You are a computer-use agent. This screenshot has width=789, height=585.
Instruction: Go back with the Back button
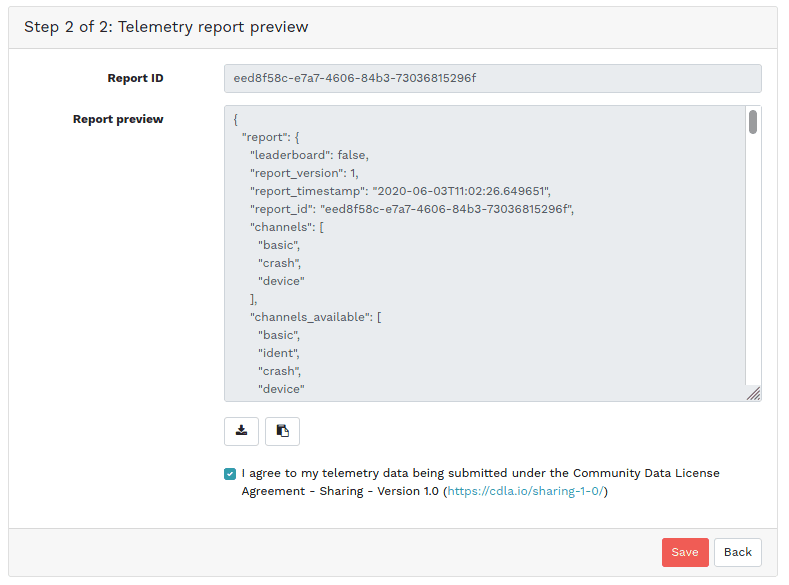click(737, 552)
